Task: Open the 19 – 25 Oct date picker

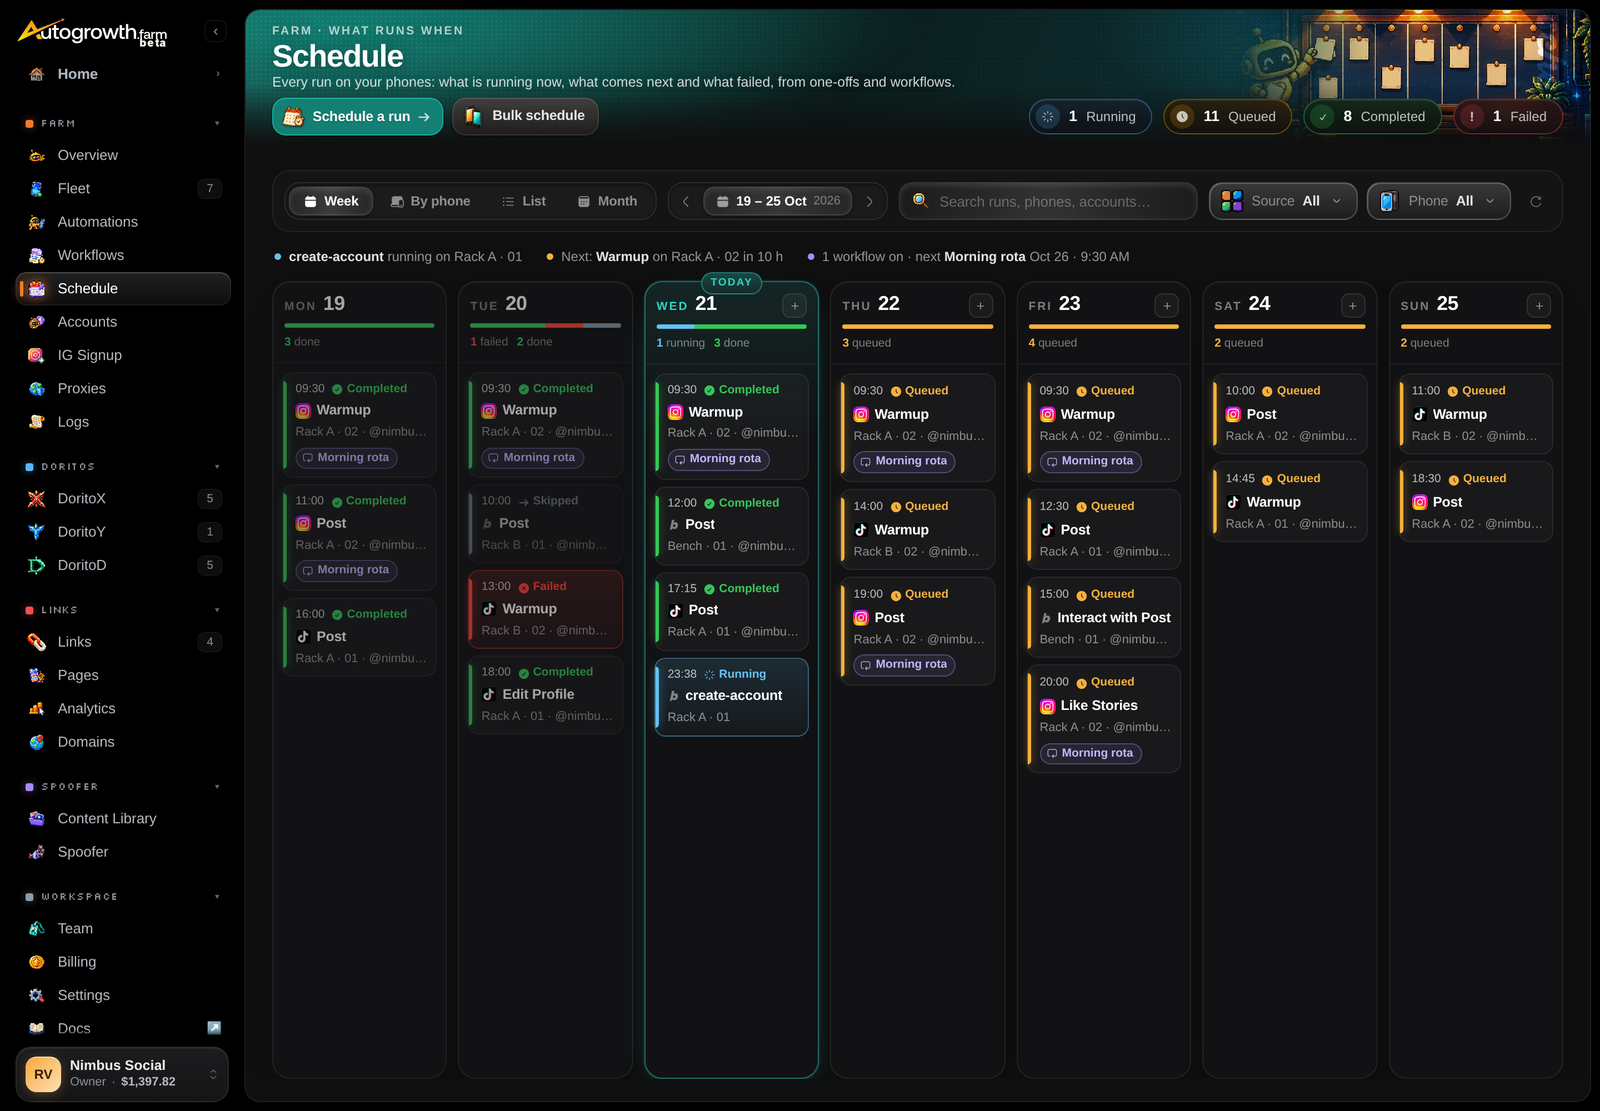Action: (x=778, y=202)
